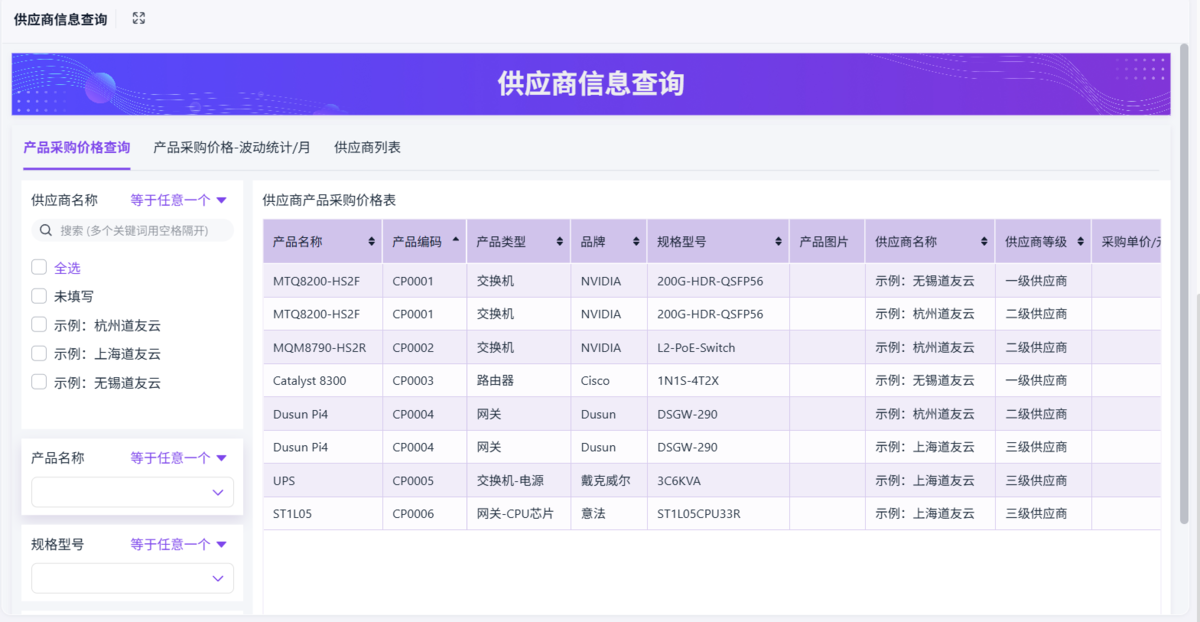
Task: Enable the 示例：无锡道友云 supplier checkbox
Action: pyautogui.click(x=39, y=382)
